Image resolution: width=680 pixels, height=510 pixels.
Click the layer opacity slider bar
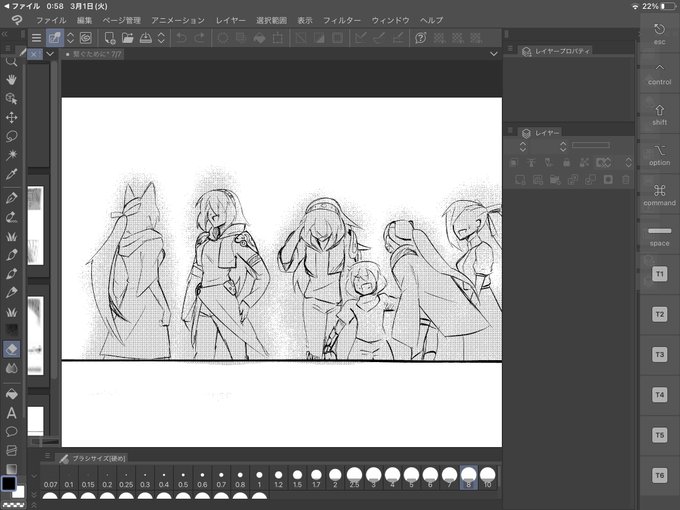(x=591, y=145)
